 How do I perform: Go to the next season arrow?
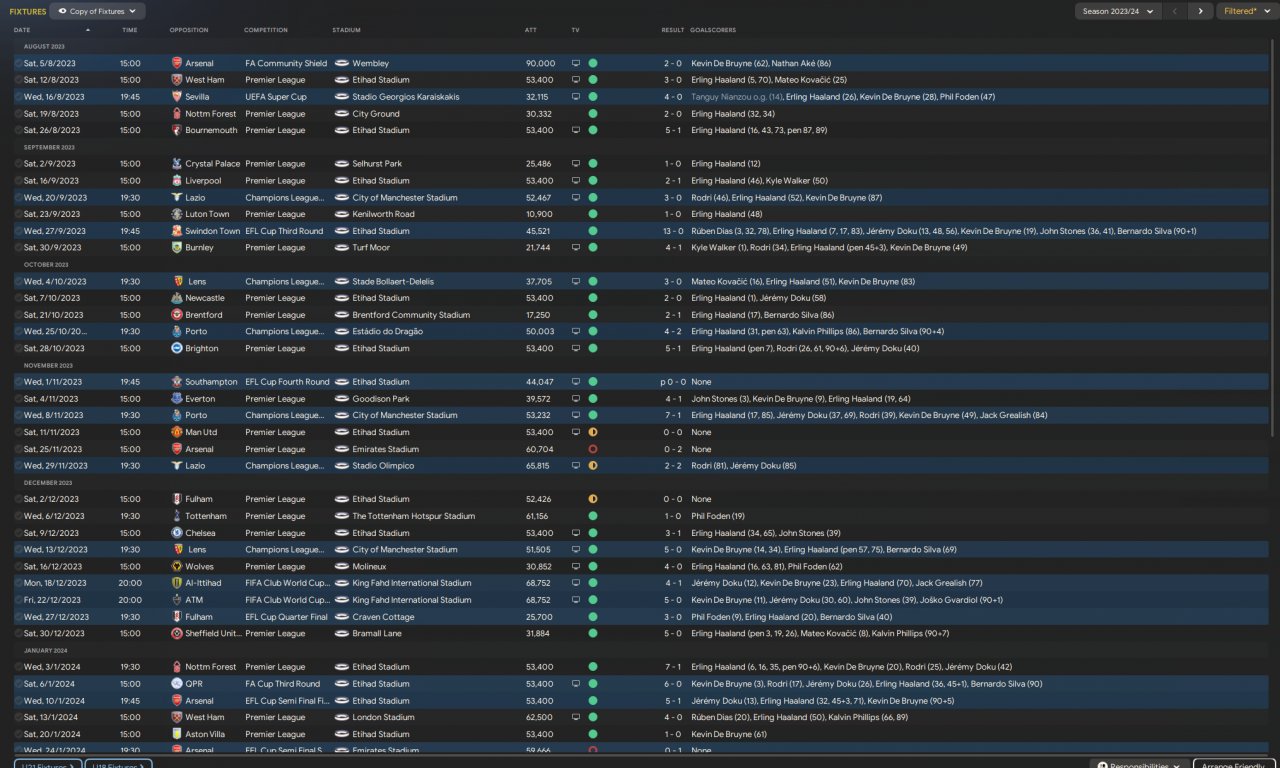(1201, 11)
